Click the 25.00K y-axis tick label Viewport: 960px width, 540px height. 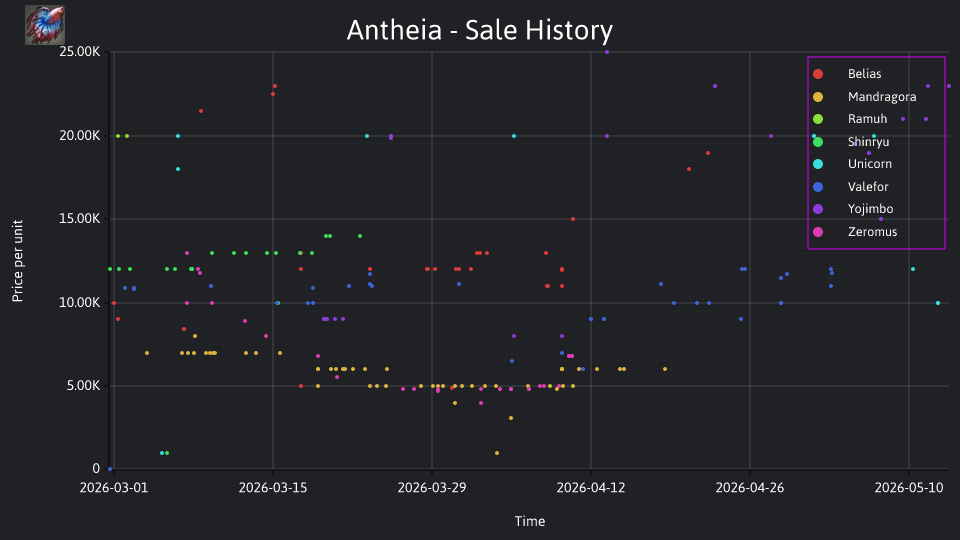click(x=80, y=52)
